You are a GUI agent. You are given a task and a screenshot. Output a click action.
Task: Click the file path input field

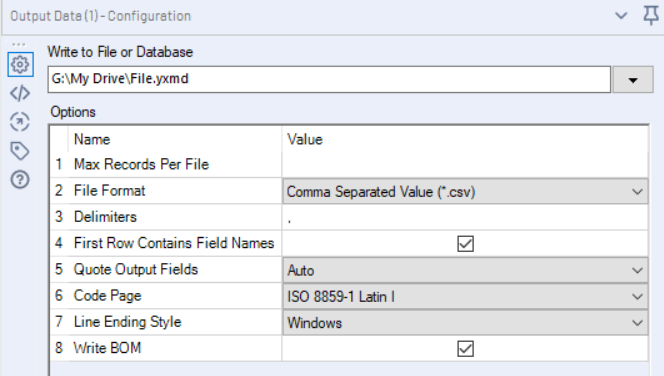(x=329, y=79)
